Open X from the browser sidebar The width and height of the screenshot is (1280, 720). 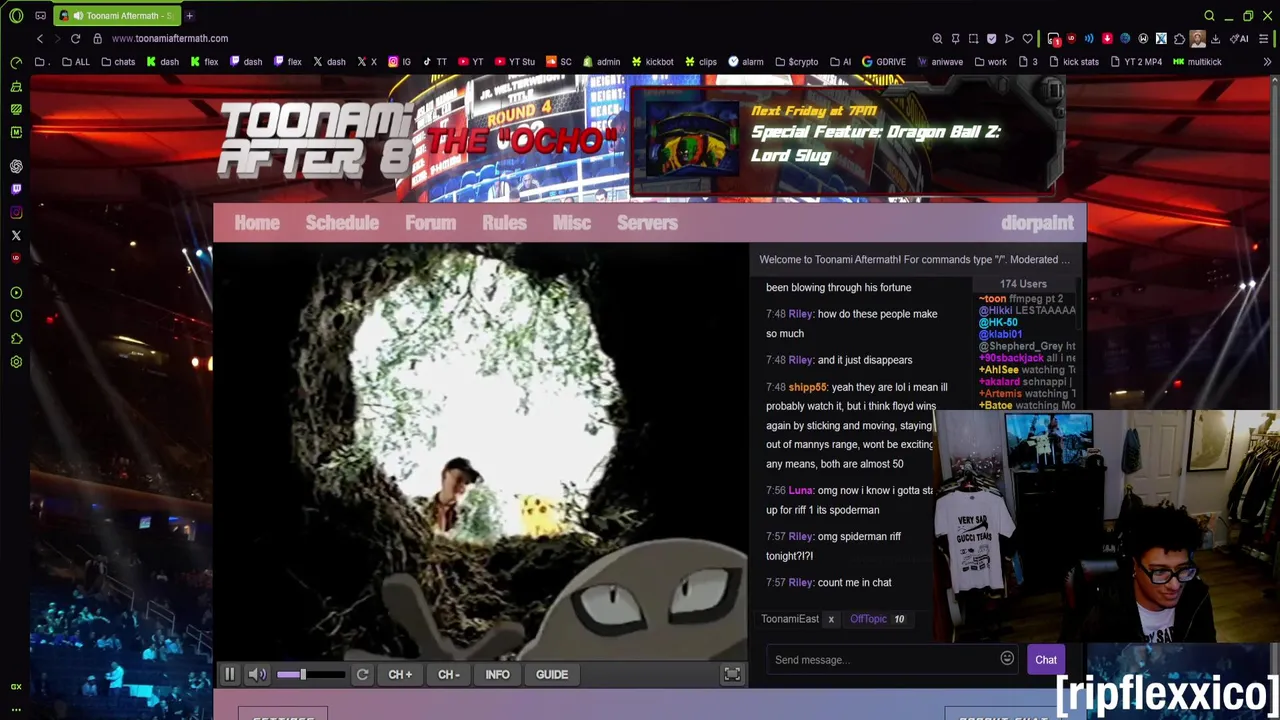[x=16, y=235]
